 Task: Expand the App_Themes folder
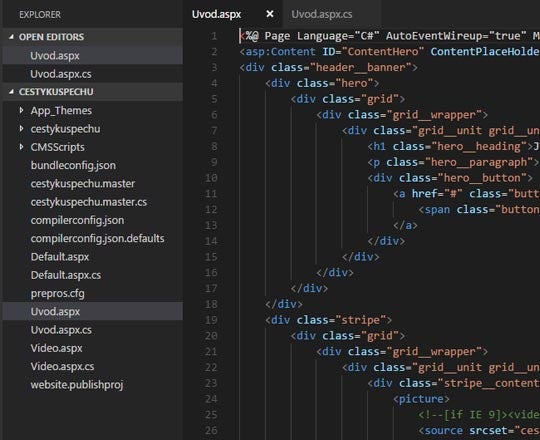click(x=21, y=110)
